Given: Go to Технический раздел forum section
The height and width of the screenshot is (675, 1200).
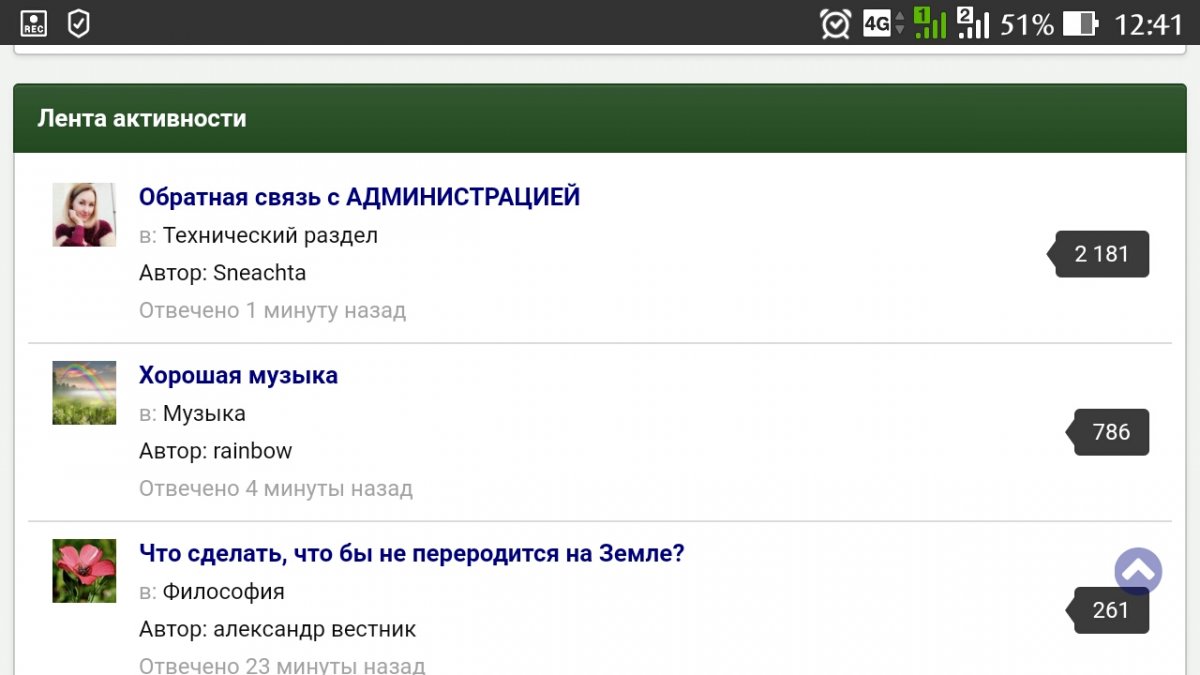Looking at the screenshot, I should [270, 236].
